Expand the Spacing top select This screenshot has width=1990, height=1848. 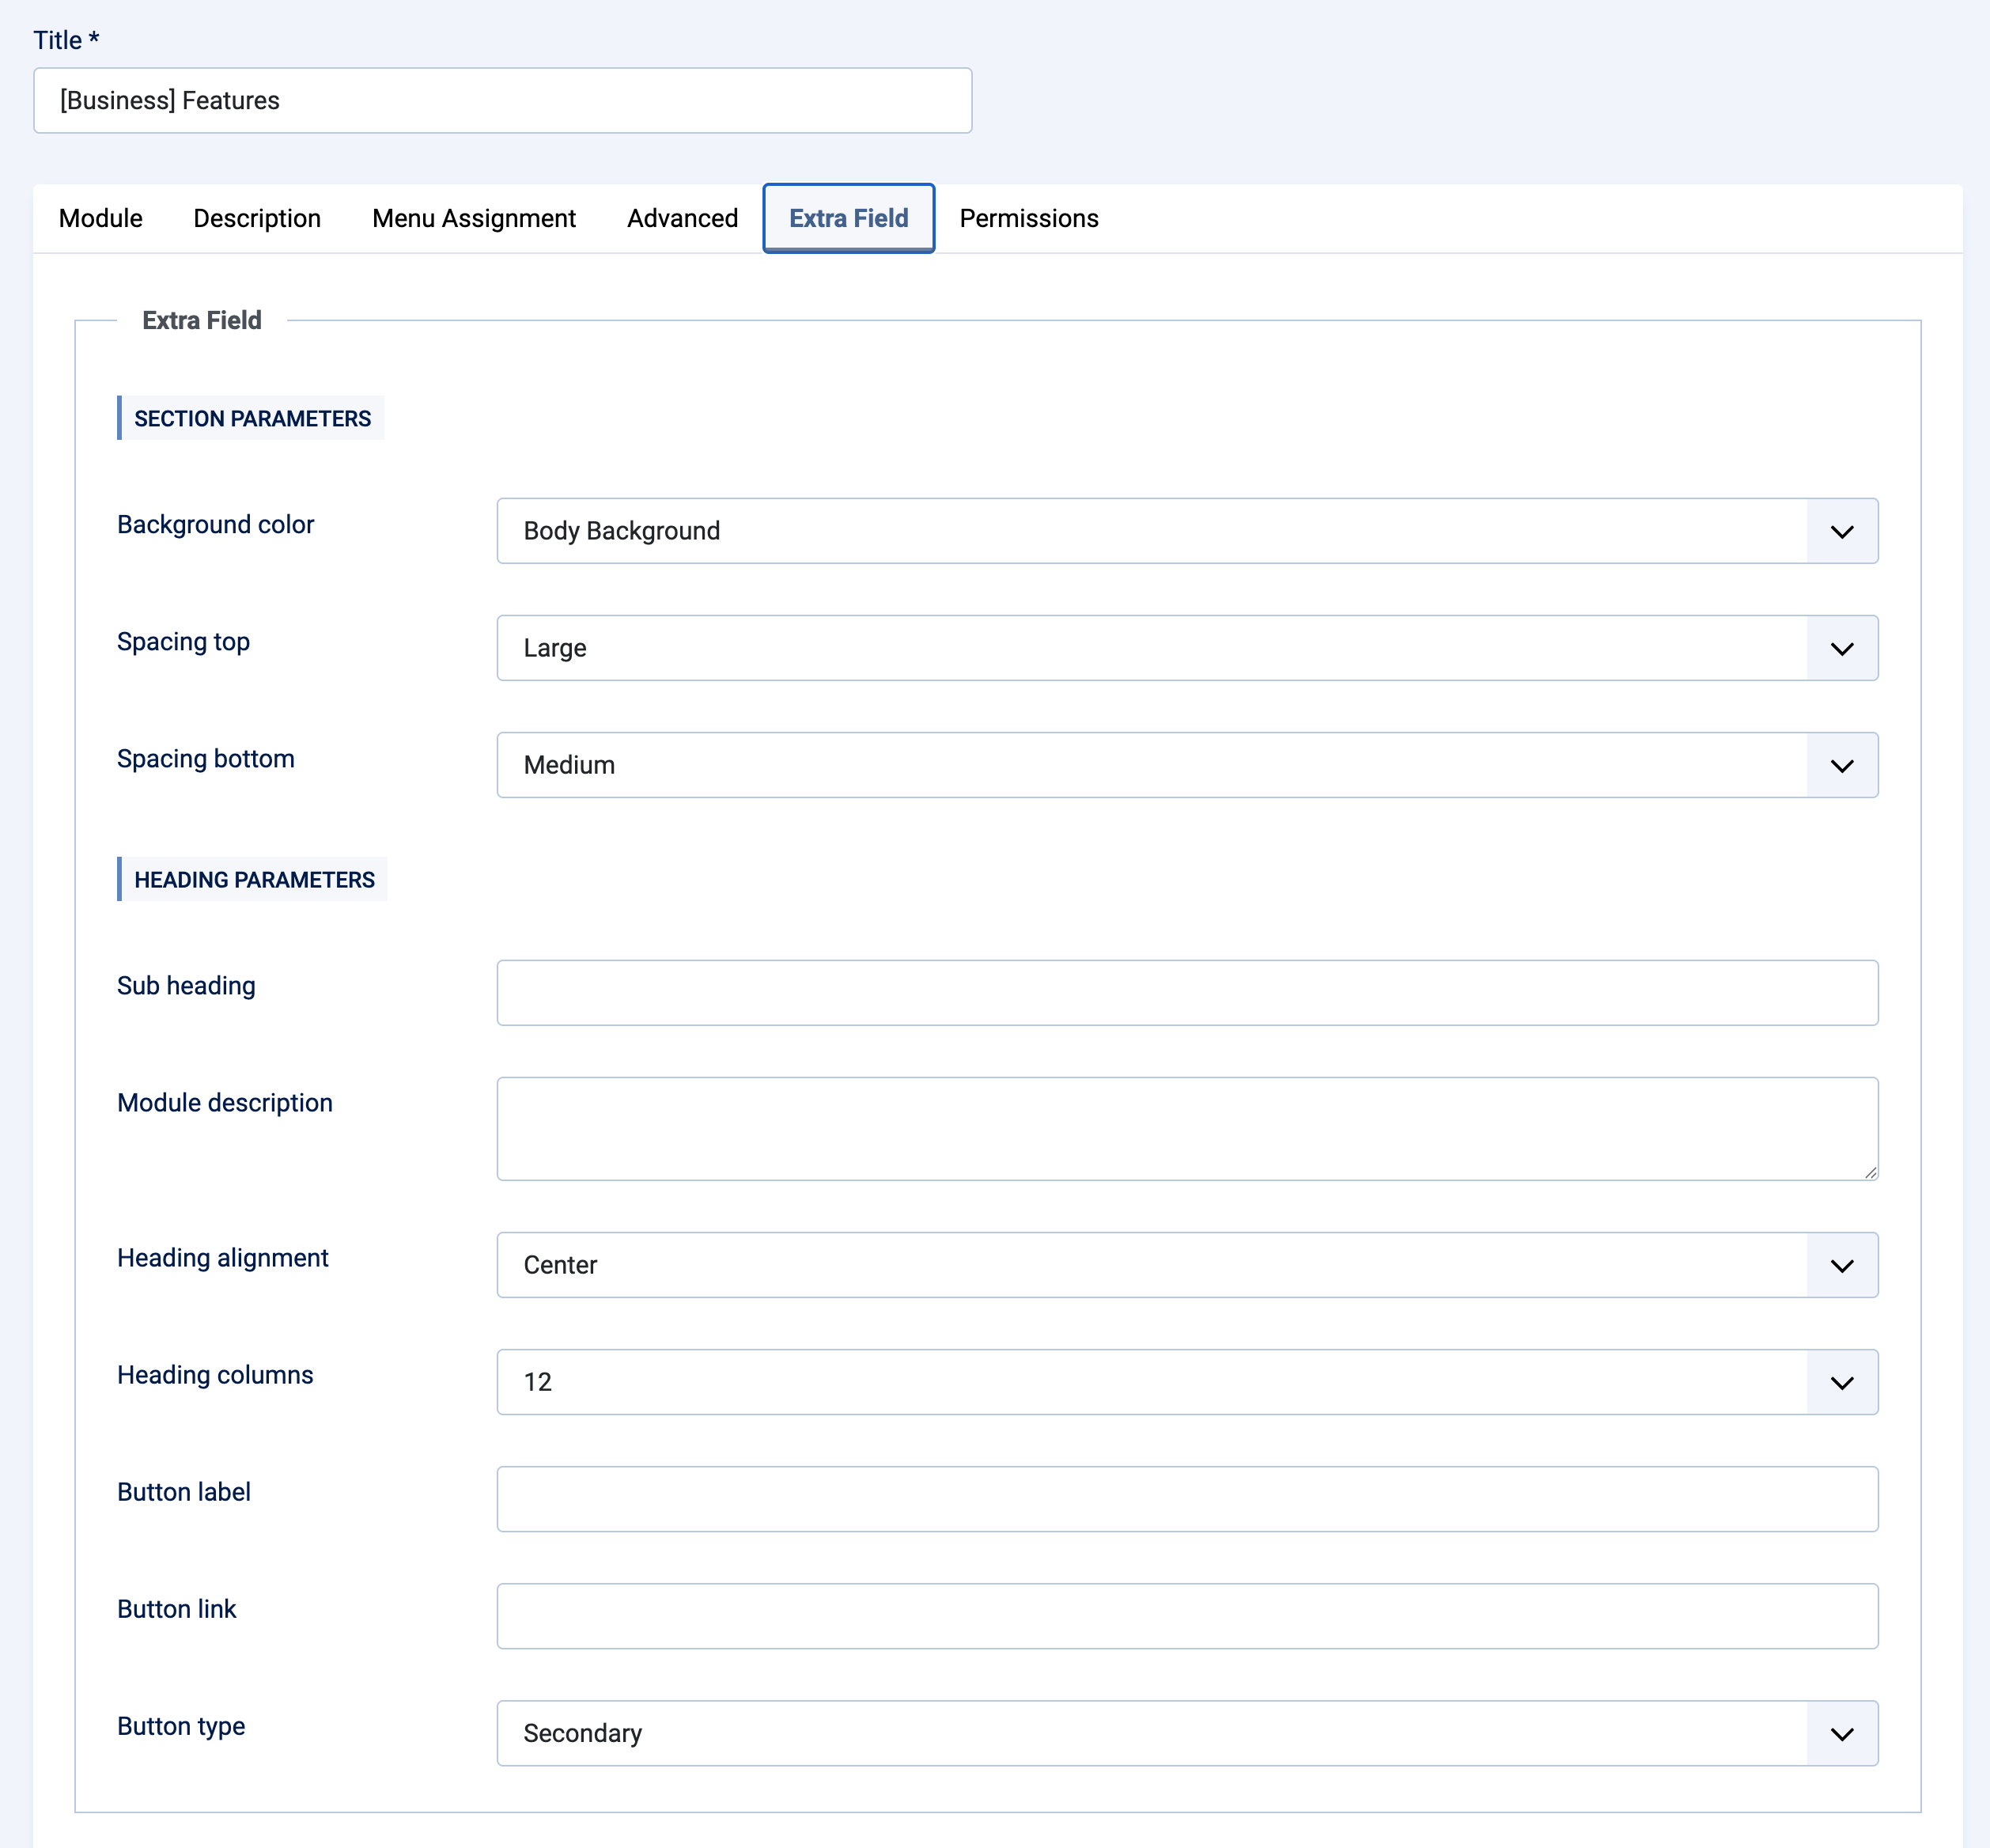1186,648
